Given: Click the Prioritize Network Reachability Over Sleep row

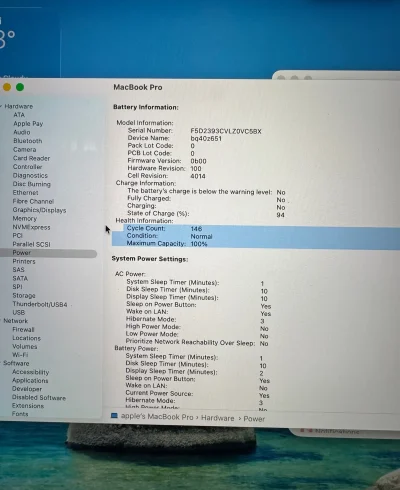Looking at the screenshot, I should [x=197, y=342].
